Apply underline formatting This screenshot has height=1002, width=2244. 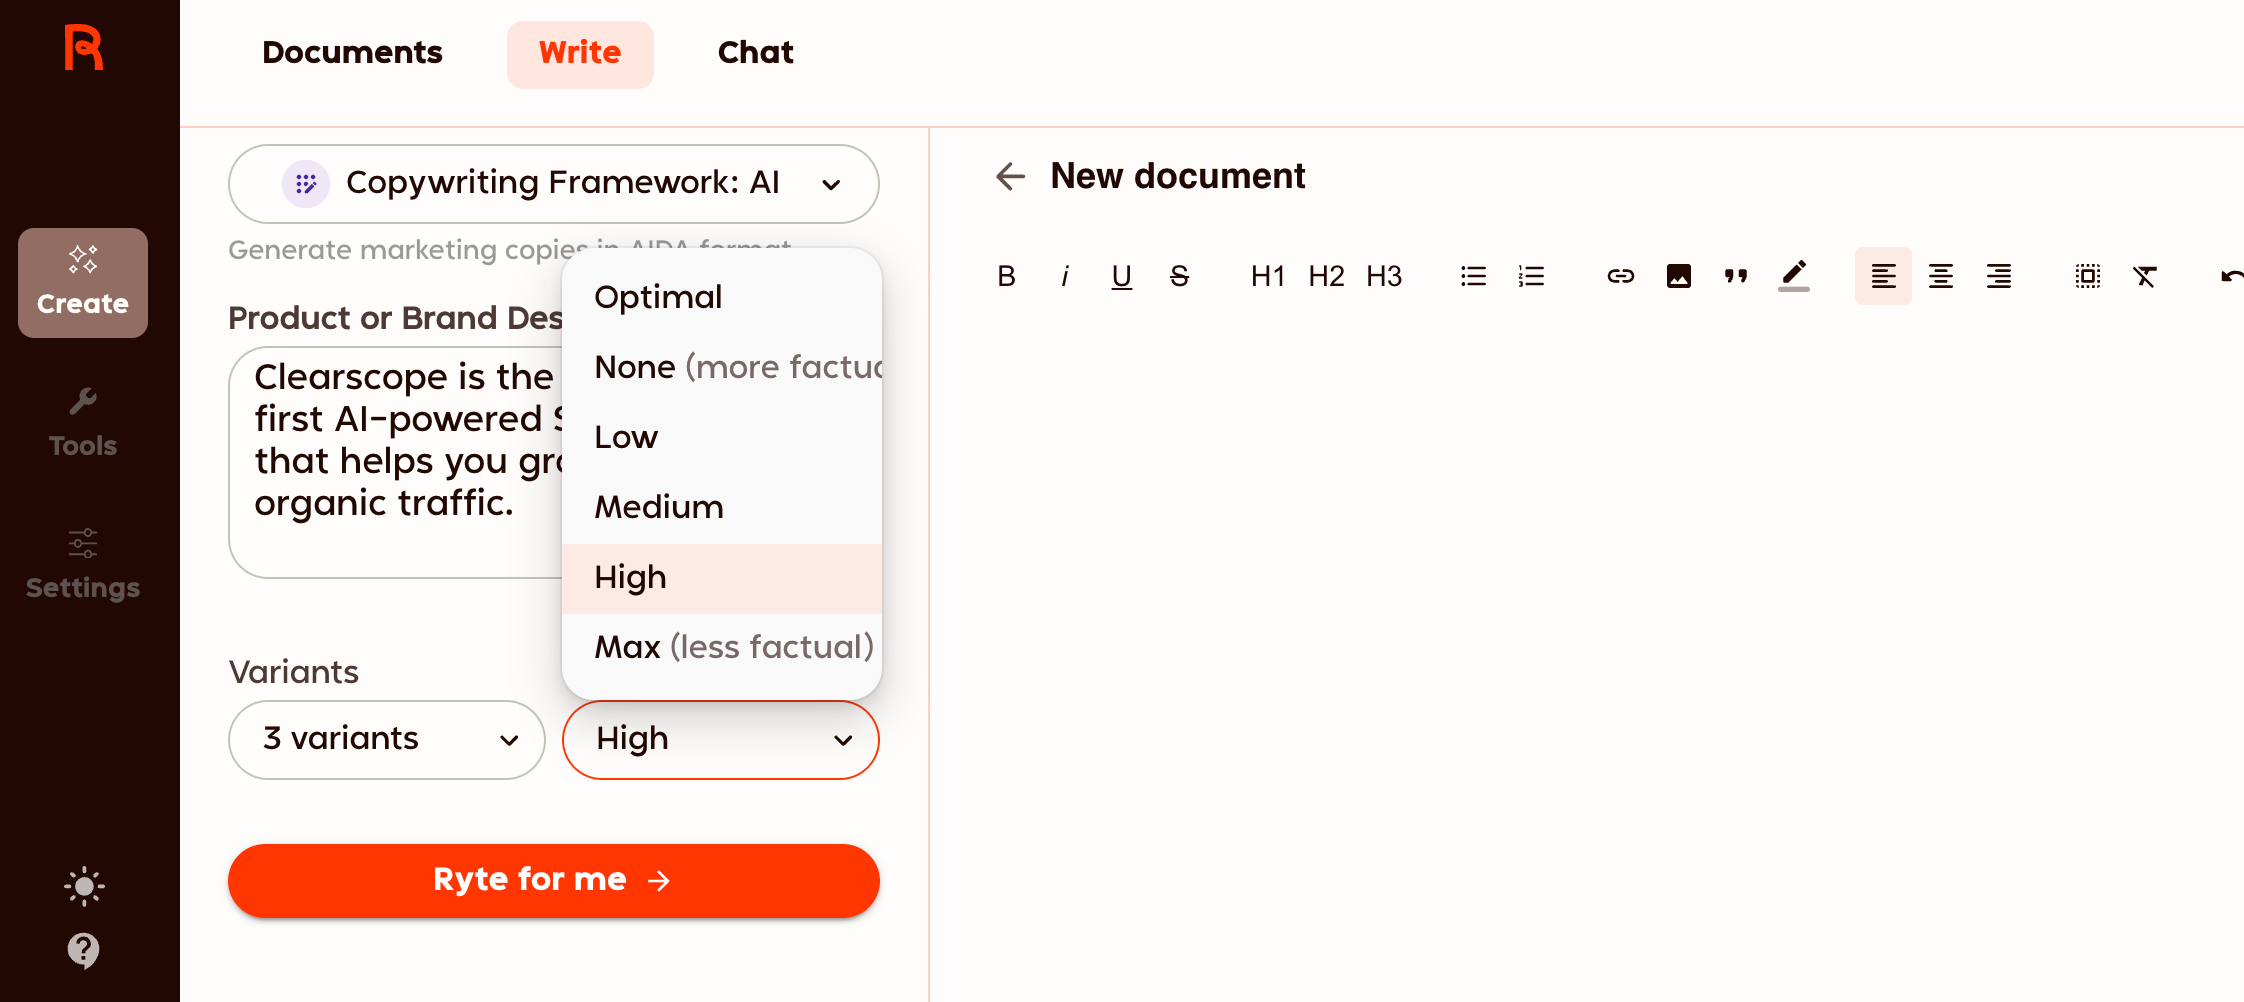point(1122,276)
